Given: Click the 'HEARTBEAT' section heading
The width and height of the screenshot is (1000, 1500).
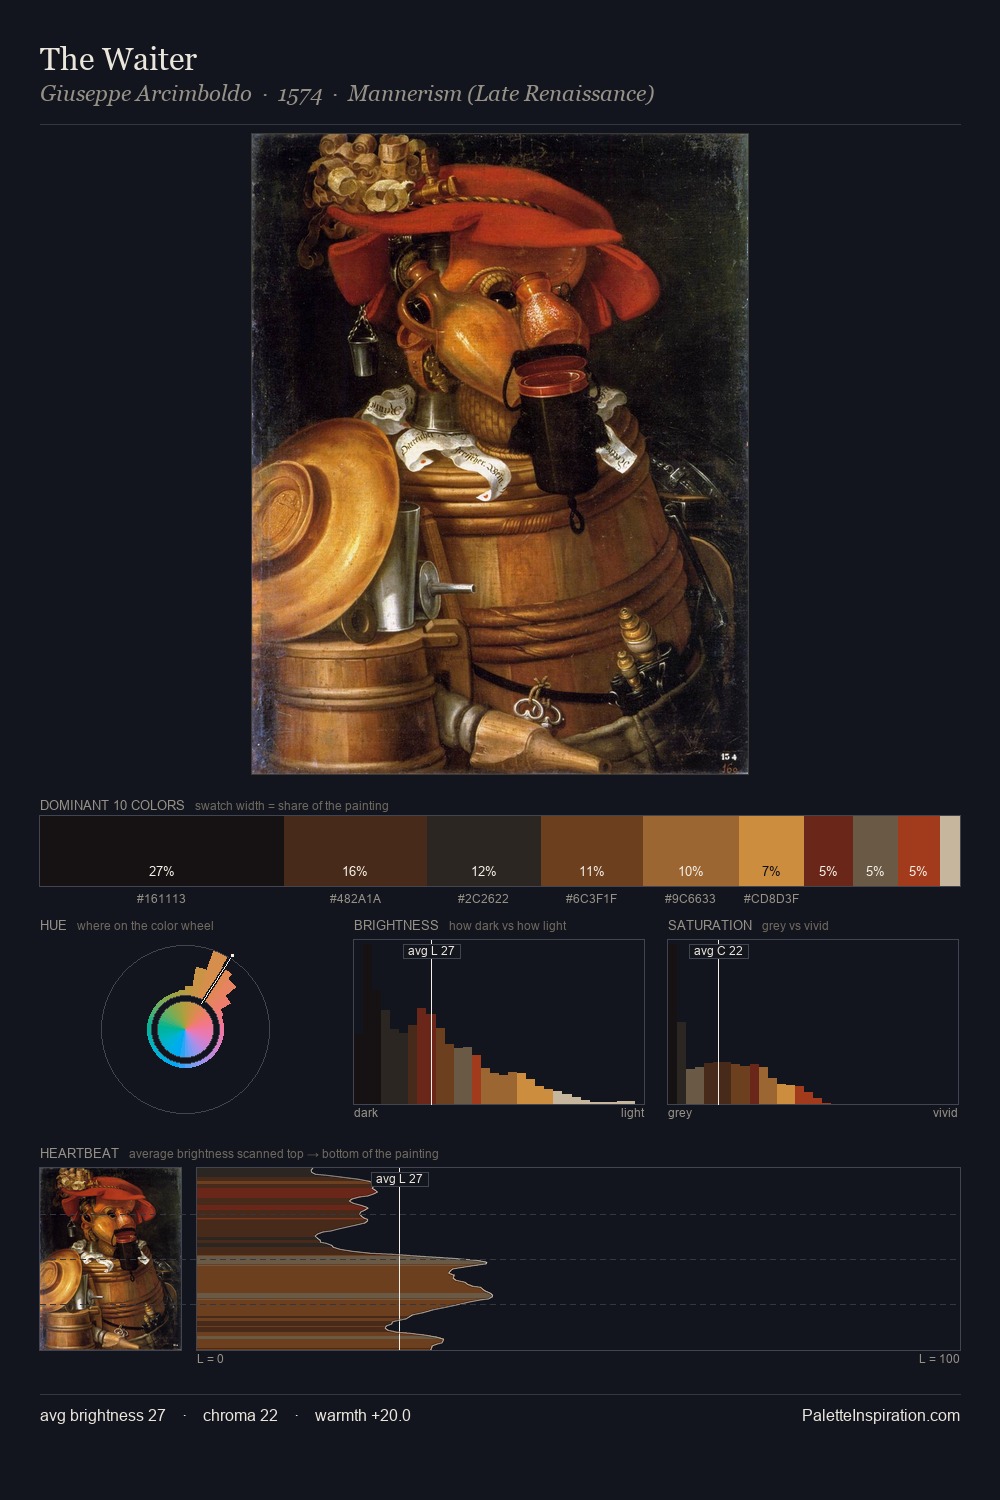Looking at the screenshot, I should [79, 1153].
